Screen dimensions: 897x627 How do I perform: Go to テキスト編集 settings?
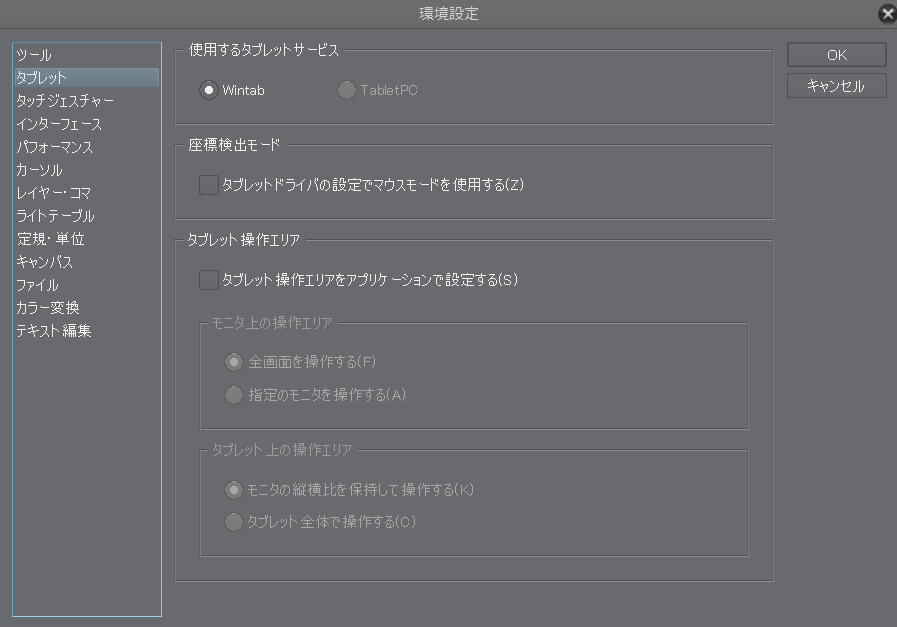54,331
